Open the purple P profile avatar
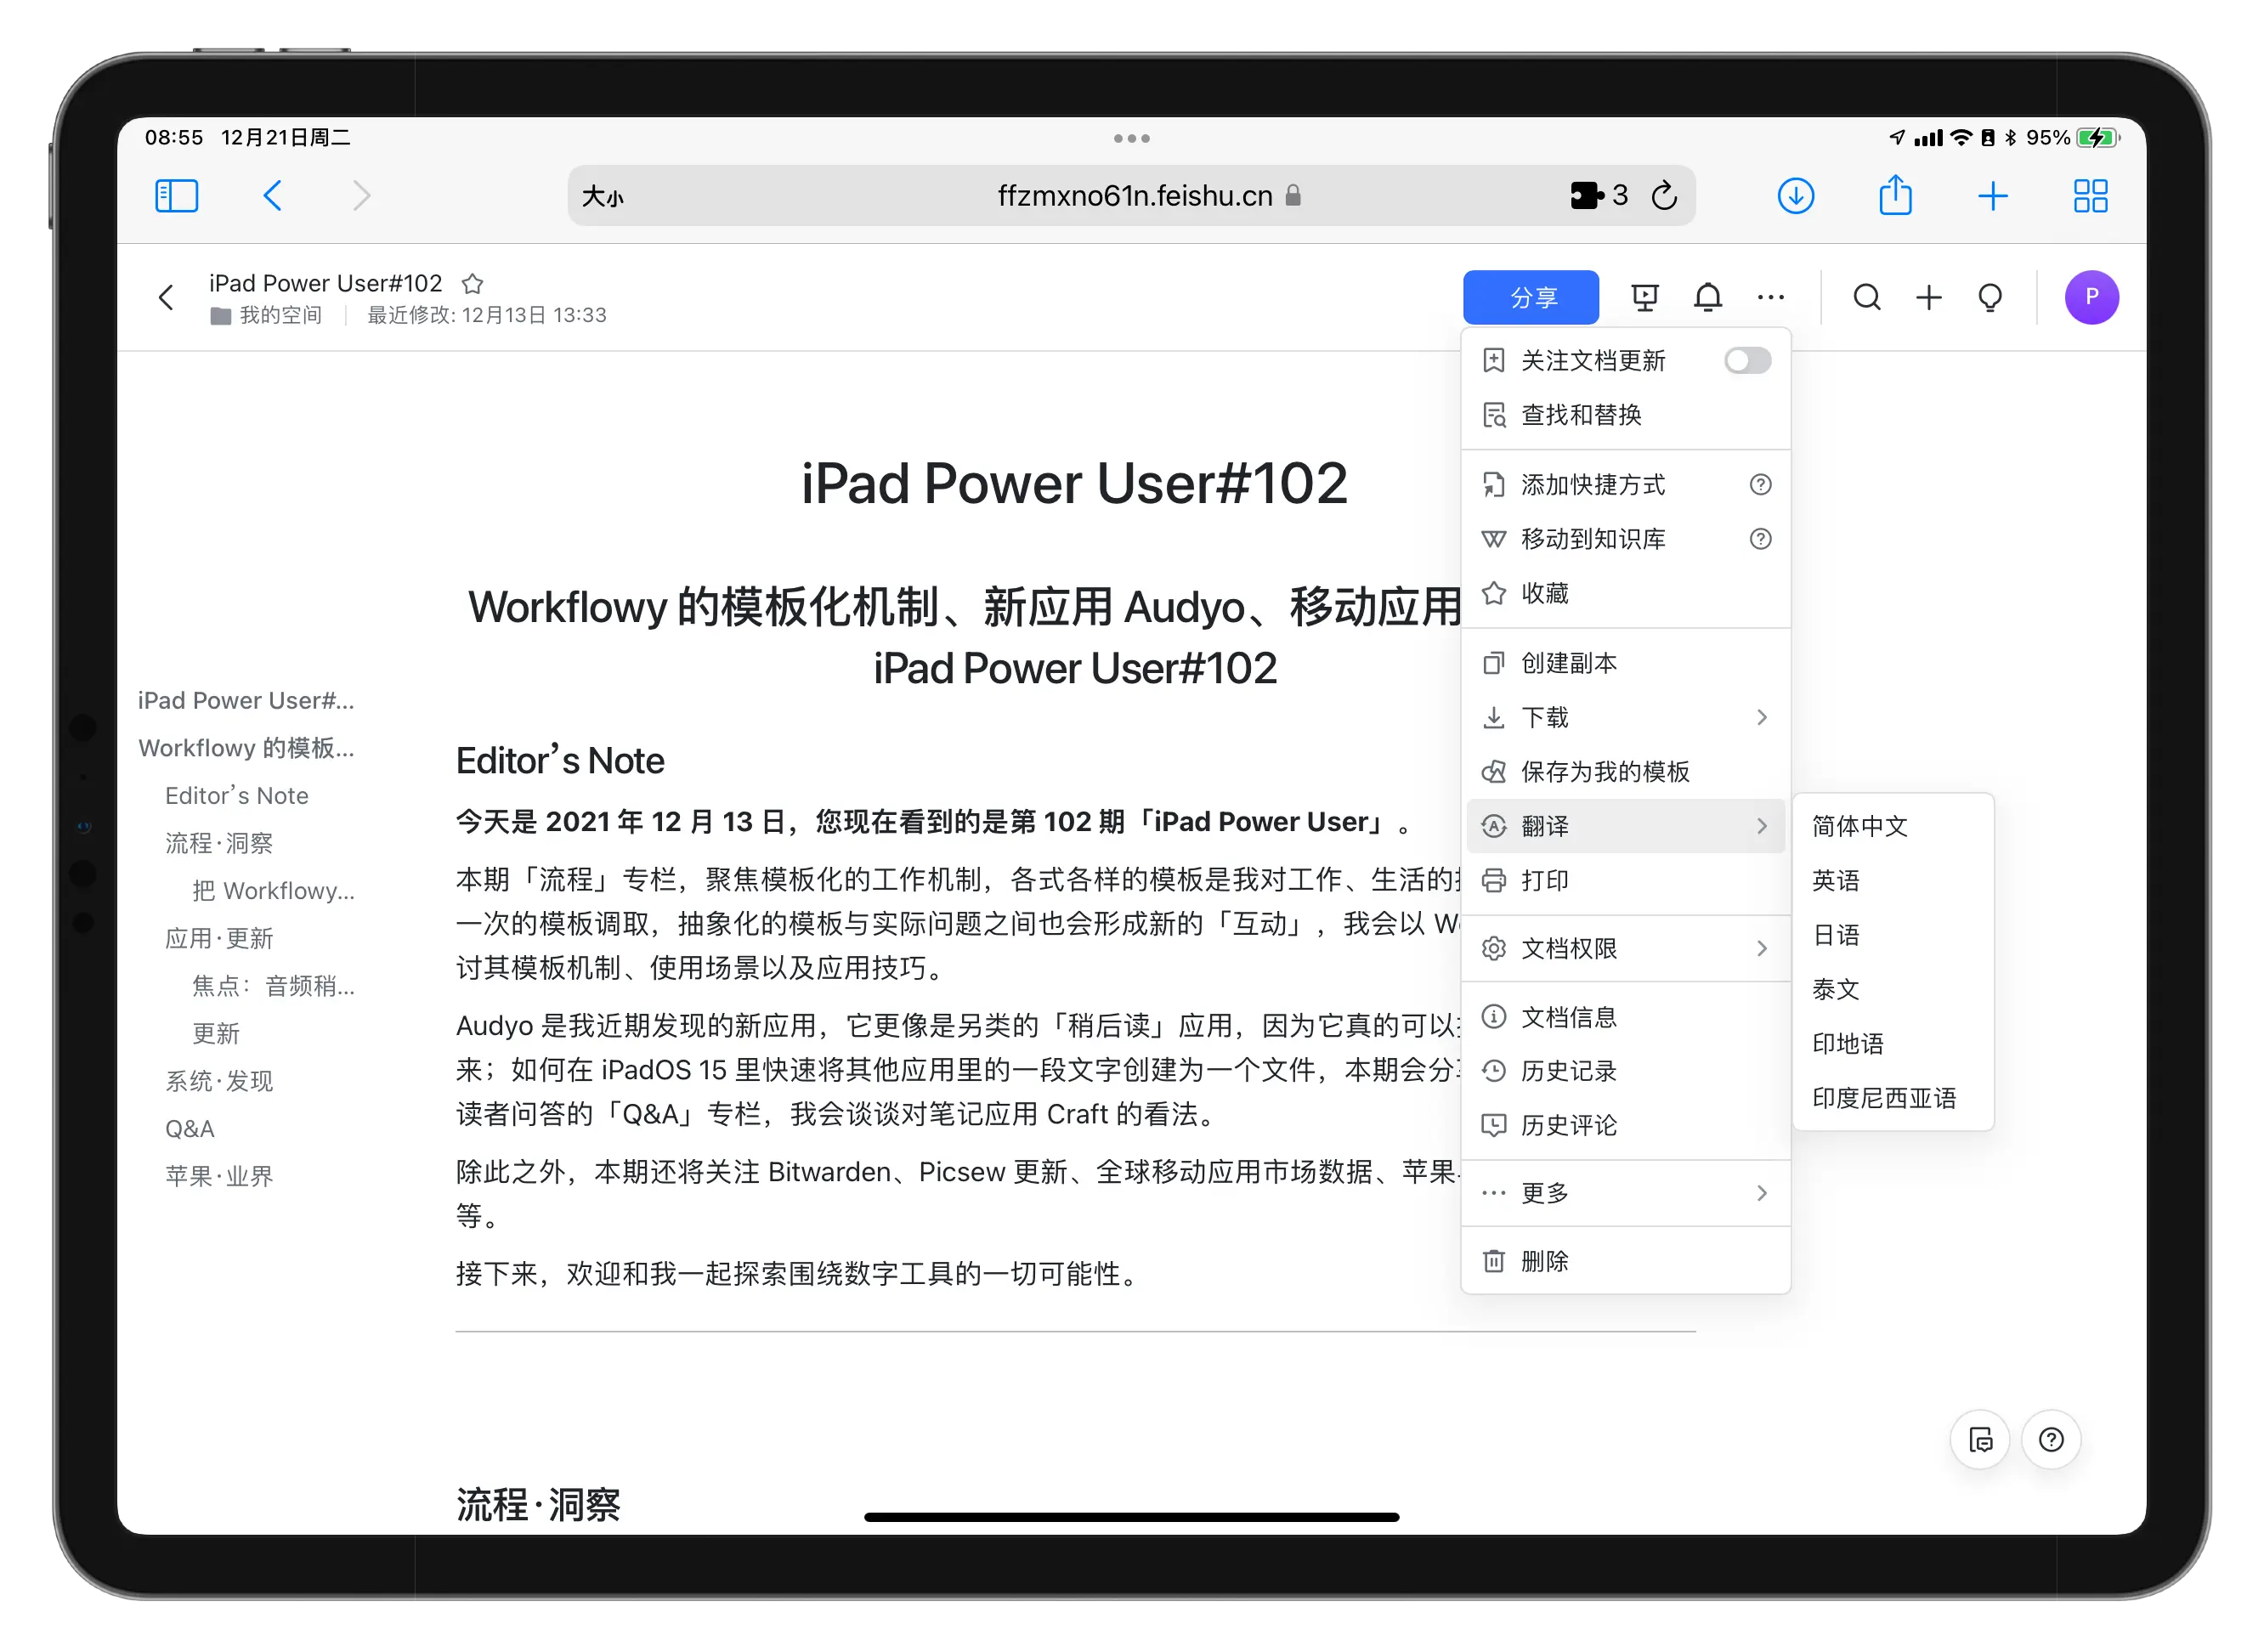The image size is (2264, 1652). tap(2092, 297)
